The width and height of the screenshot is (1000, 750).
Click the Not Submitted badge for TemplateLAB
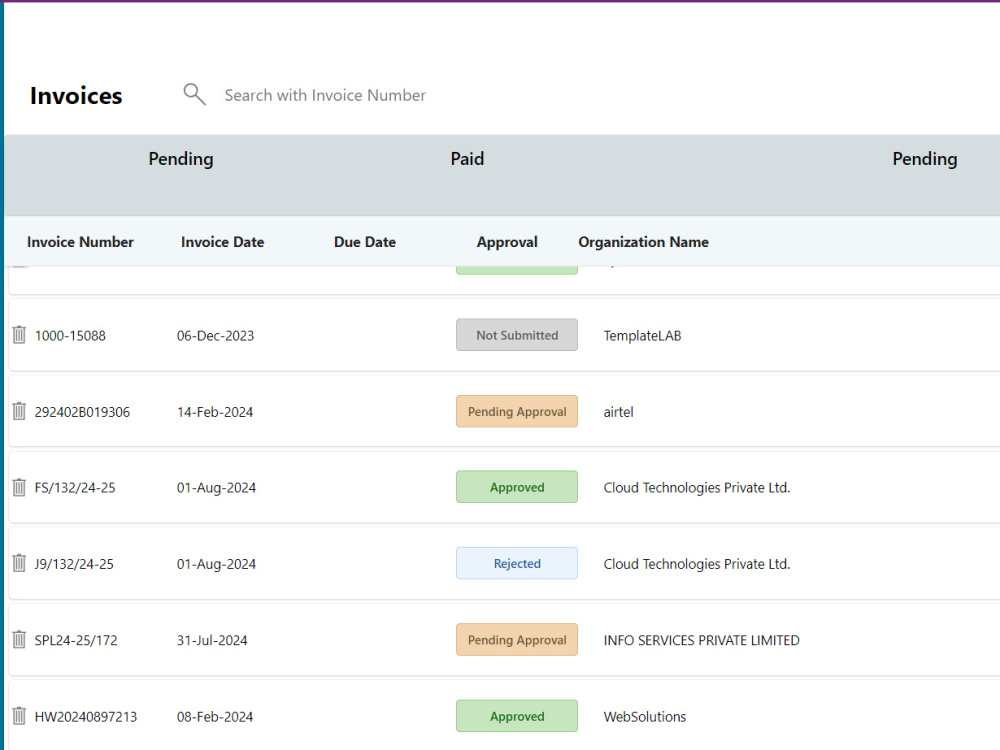516,335
